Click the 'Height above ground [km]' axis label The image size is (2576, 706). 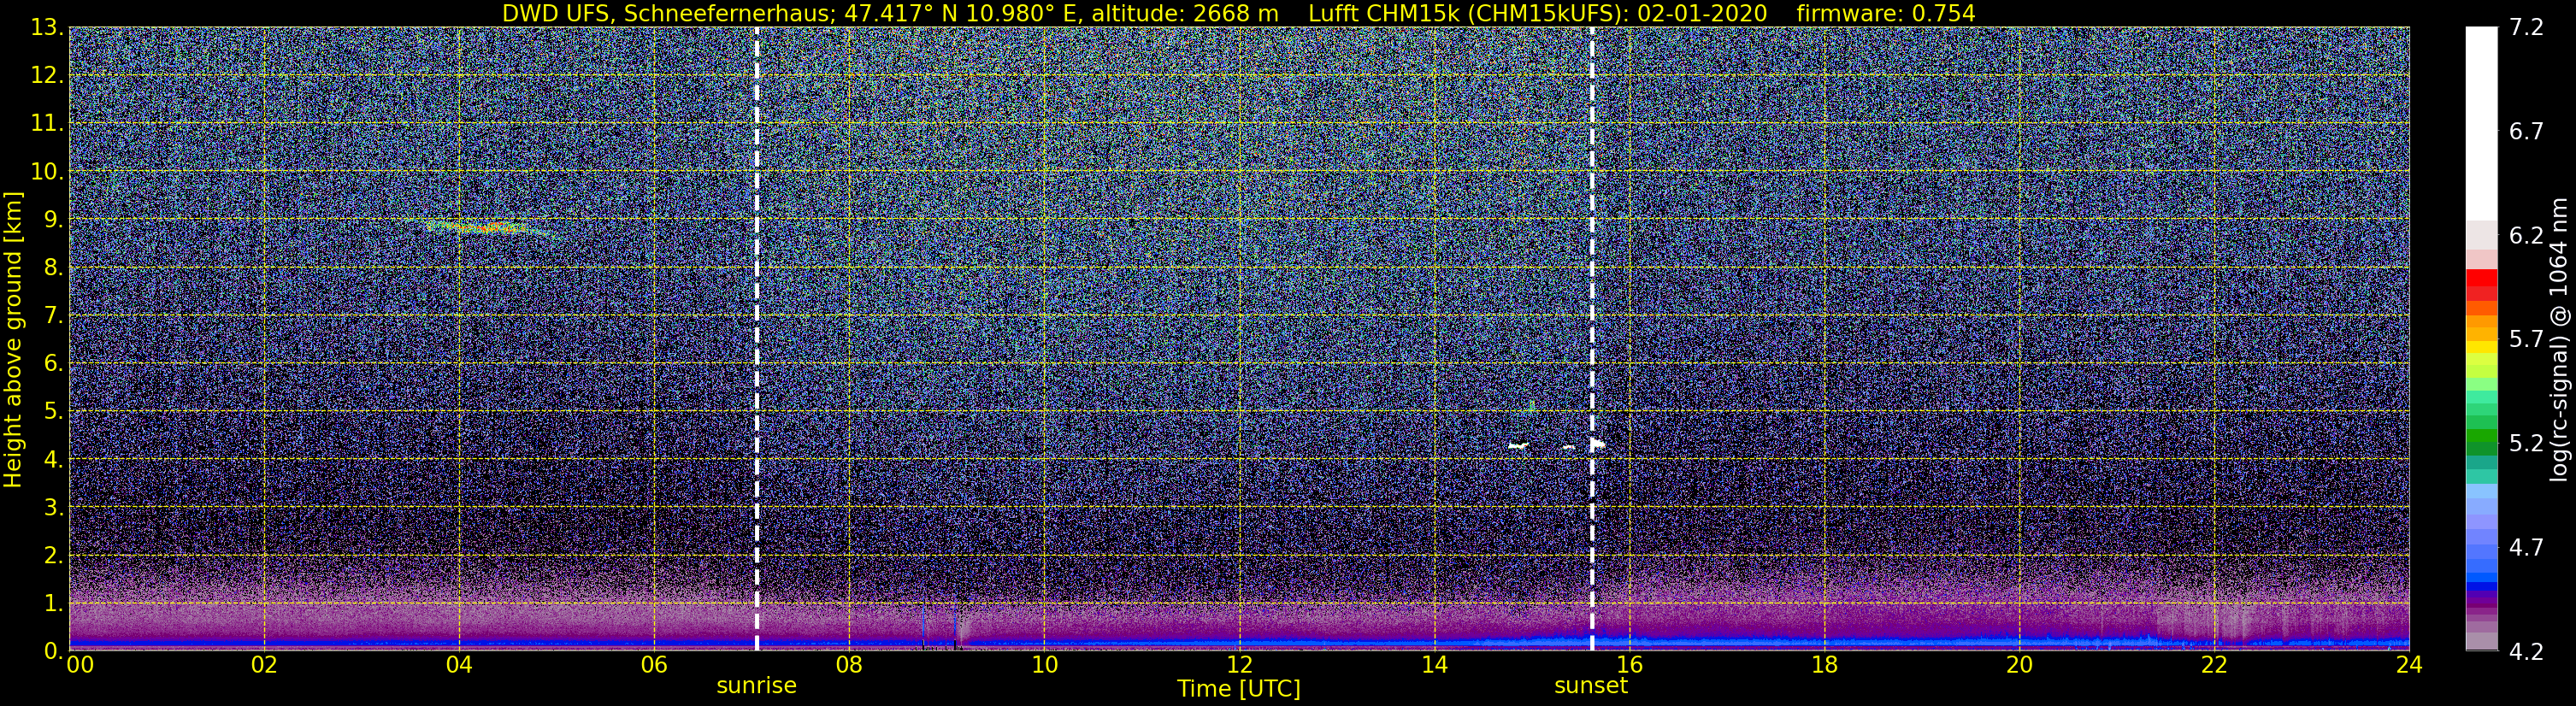13,338
